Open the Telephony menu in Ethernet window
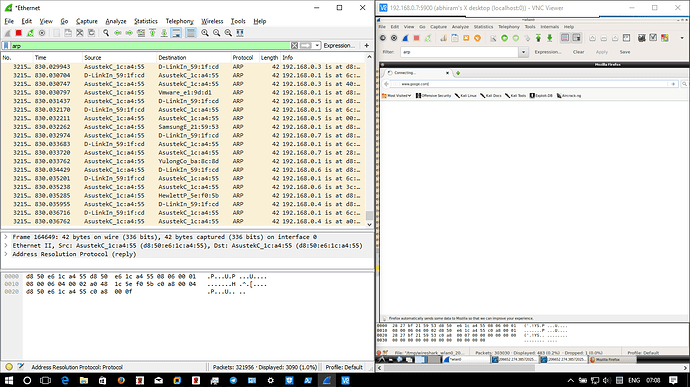Viewport: 690px width, 387px height. coord(179,21)
